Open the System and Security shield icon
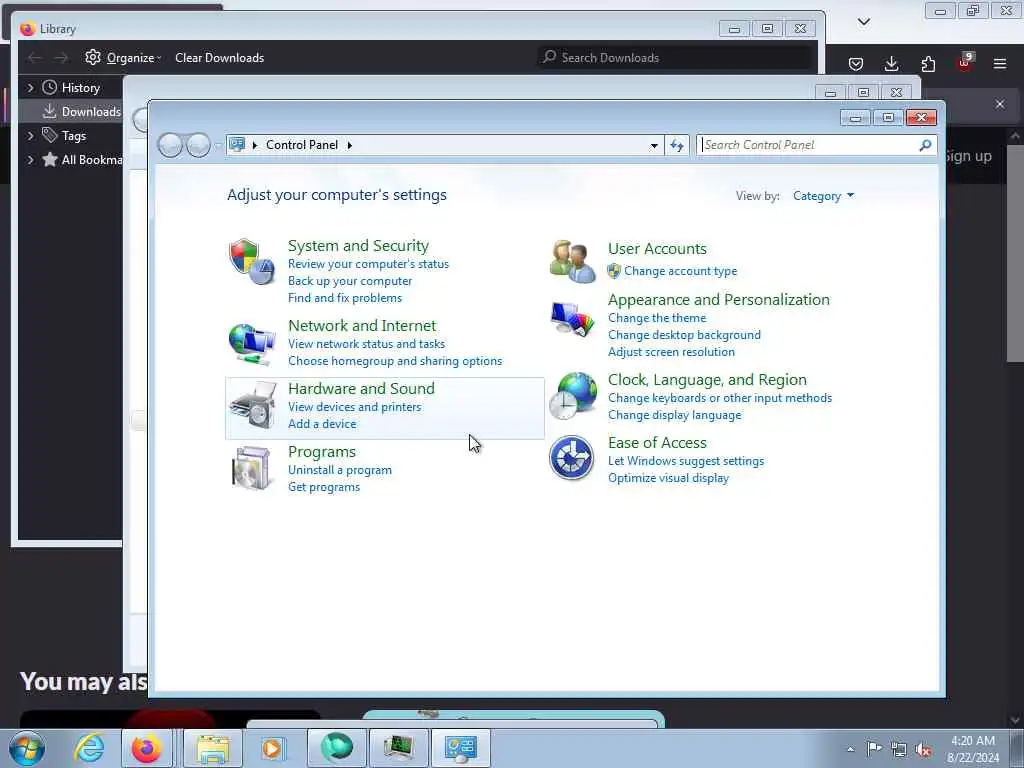 [251, 261]
